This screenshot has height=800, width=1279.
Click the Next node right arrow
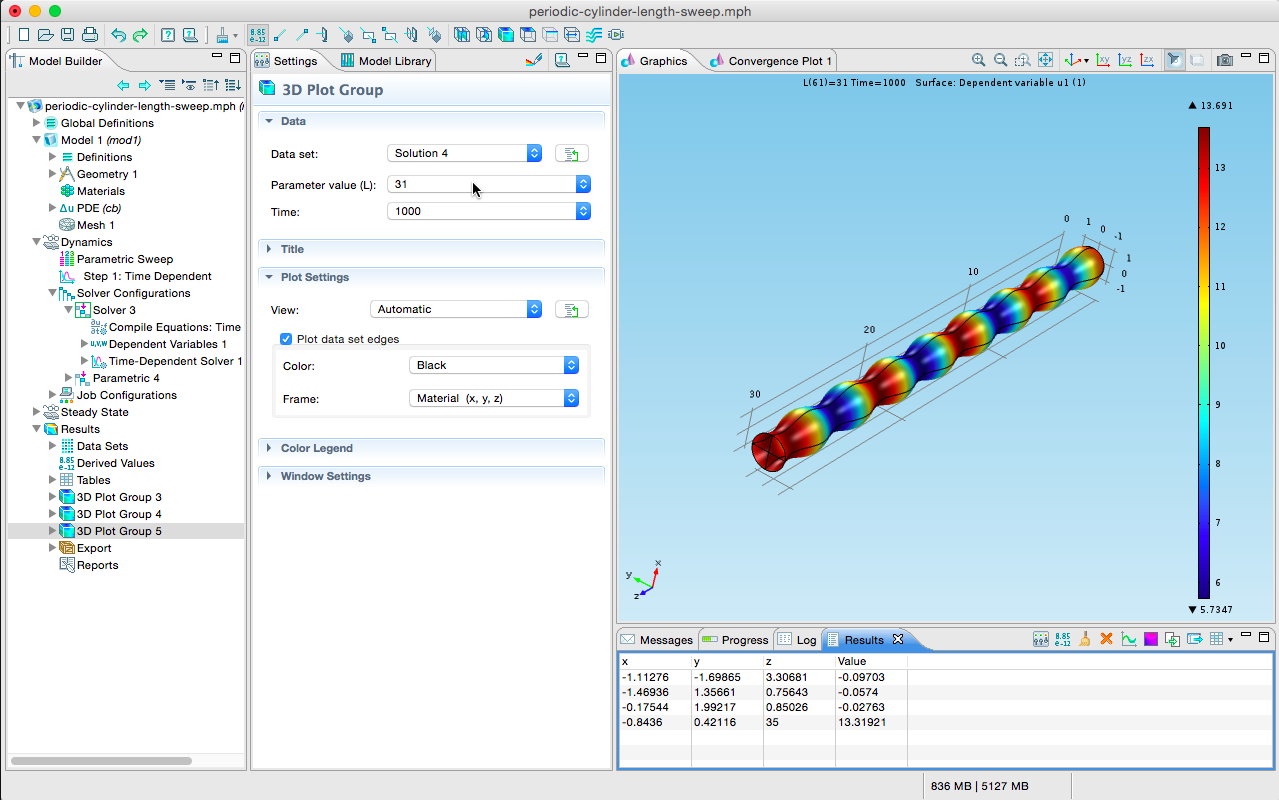pyautogui.click(x=145, y=85)
